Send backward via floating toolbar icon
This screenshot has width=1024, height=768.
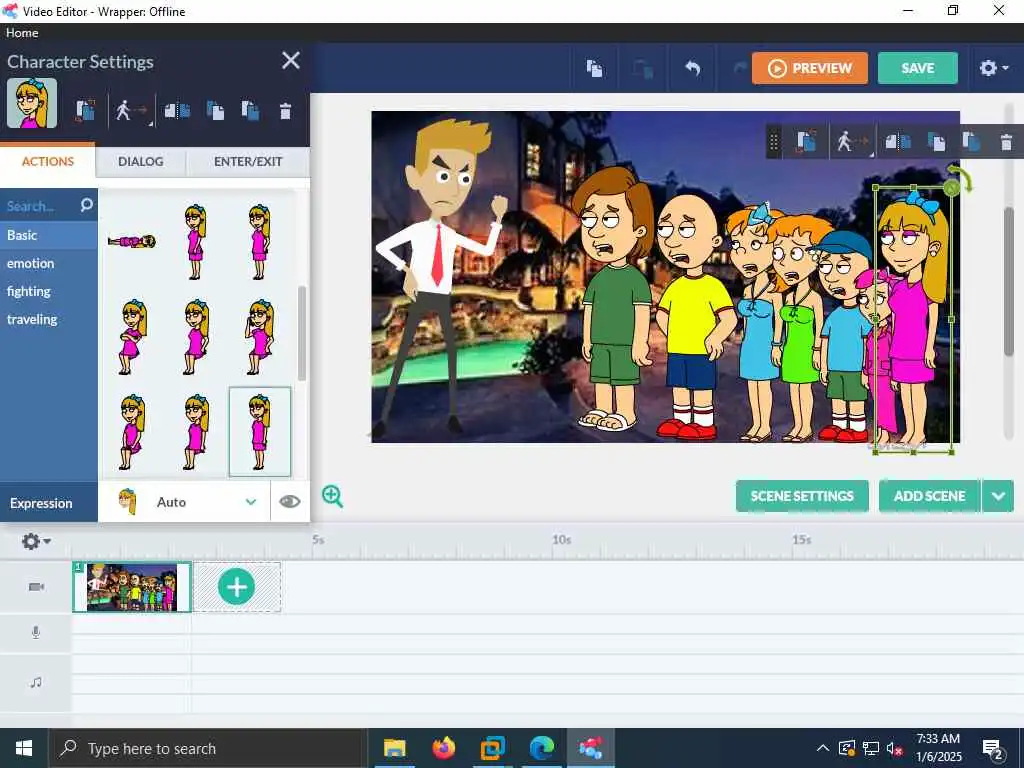point(971,142)
